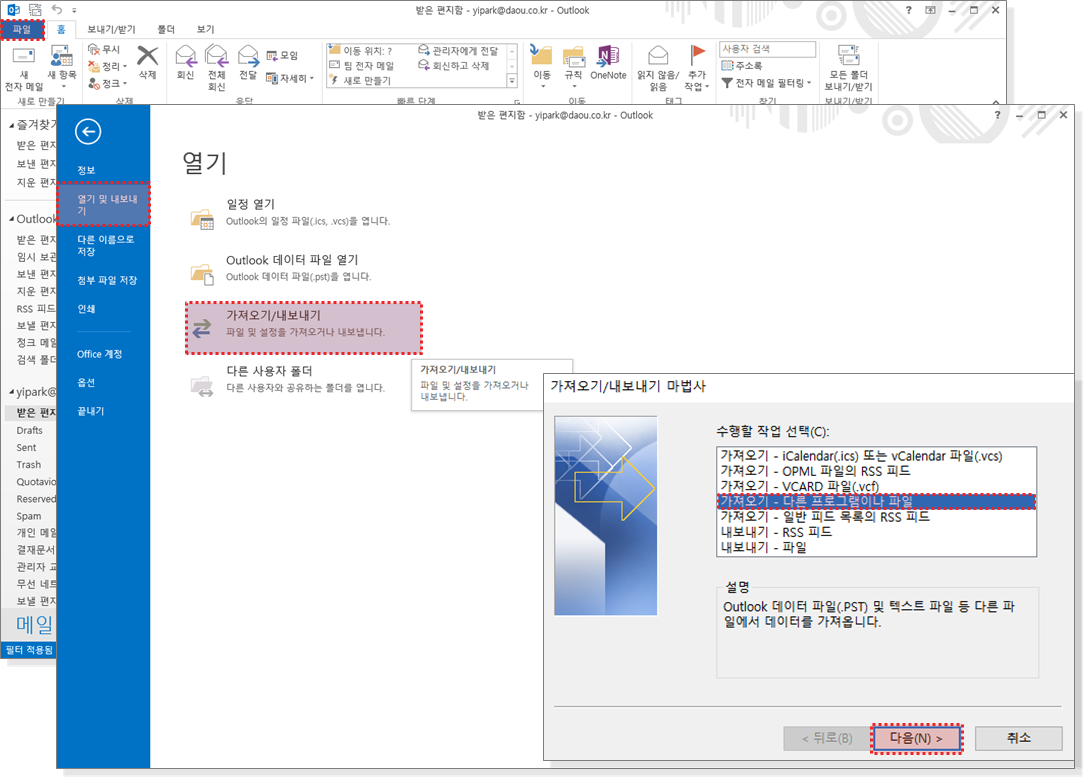Switch to the 보내기/받기 ribbon tab
Screen dimensions: 1083x777
(x=112, y=30)
